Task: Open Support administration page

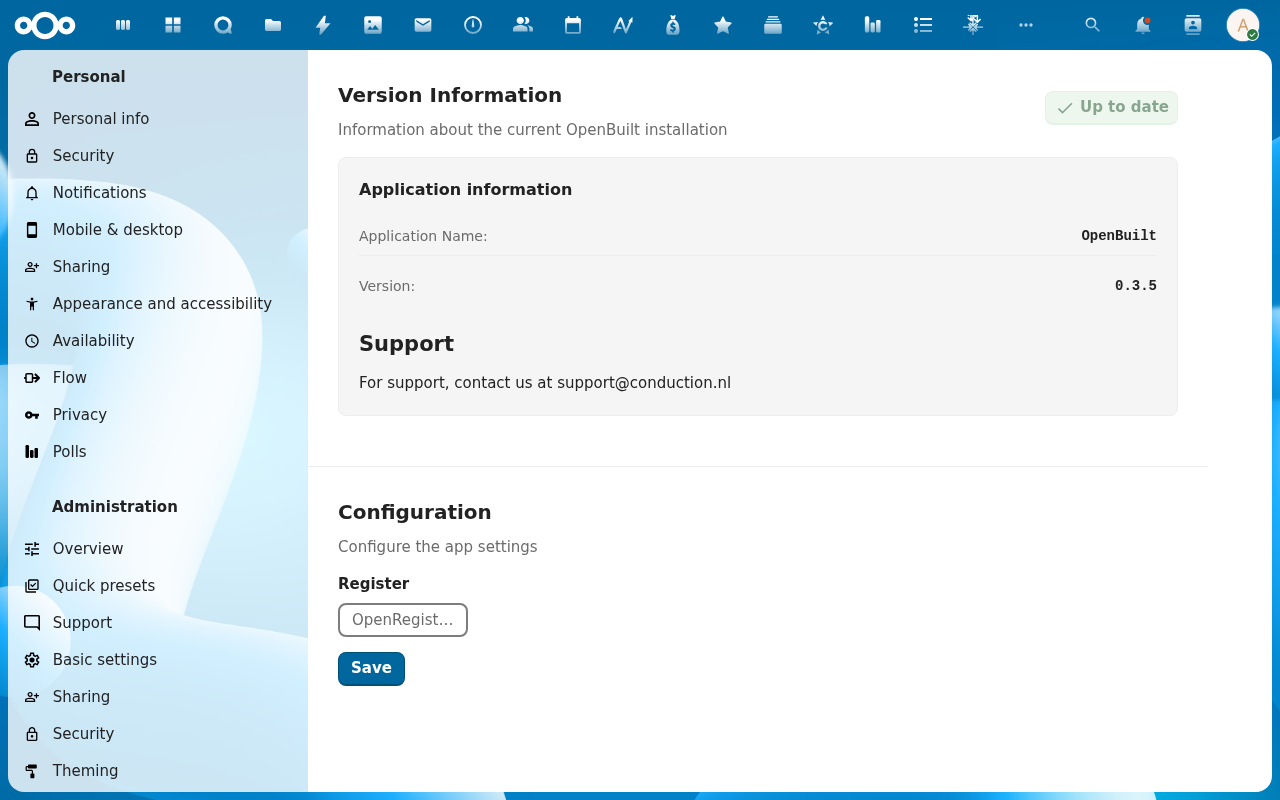Action: [158, 623]
